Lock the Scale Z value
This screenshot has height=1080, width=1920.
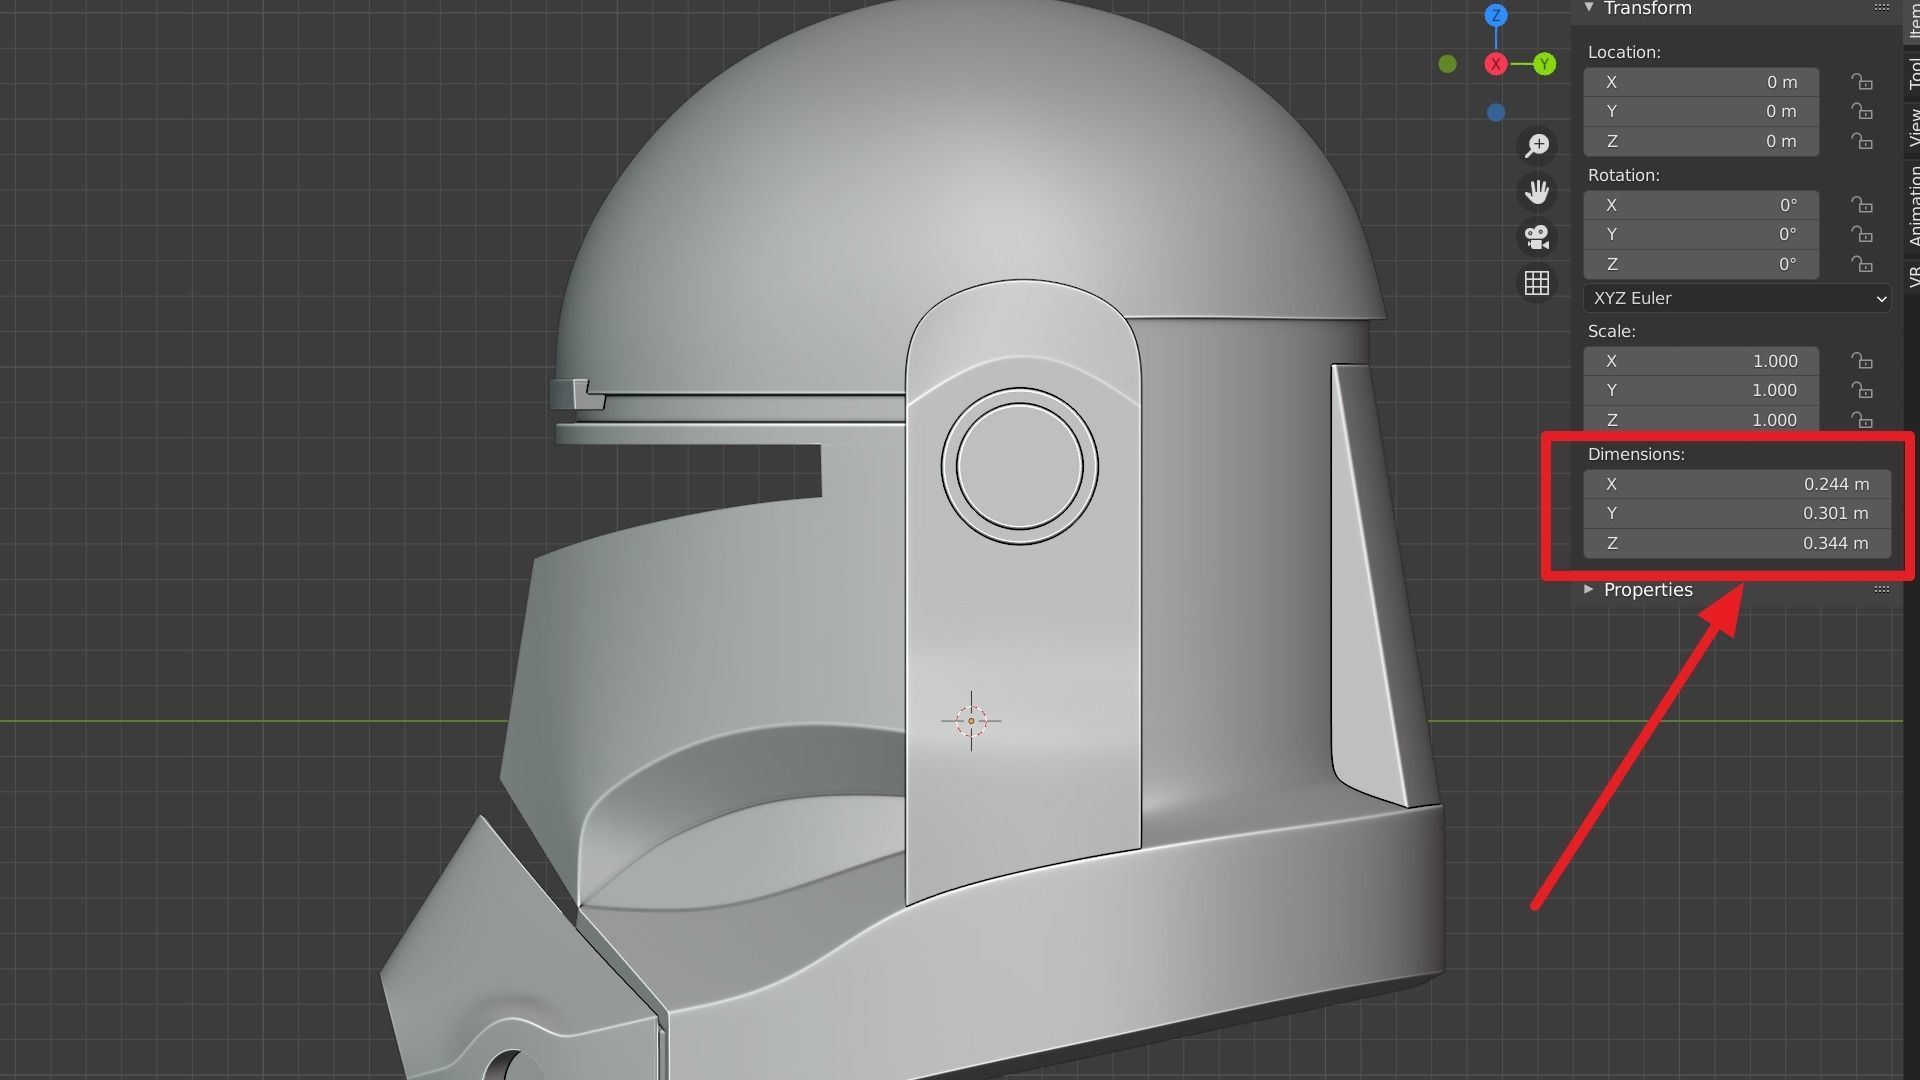click(1861, 420)
